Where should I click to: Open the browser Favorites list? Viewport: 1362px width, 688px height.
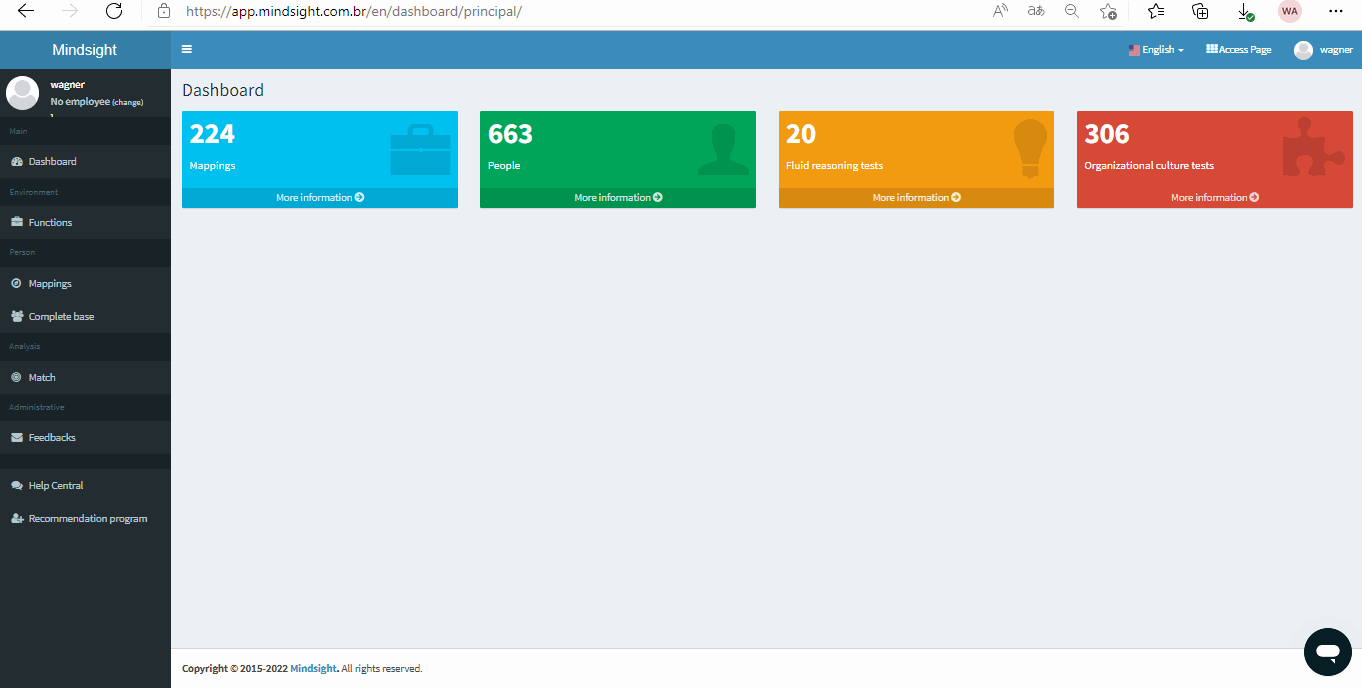pos(1156,11)
